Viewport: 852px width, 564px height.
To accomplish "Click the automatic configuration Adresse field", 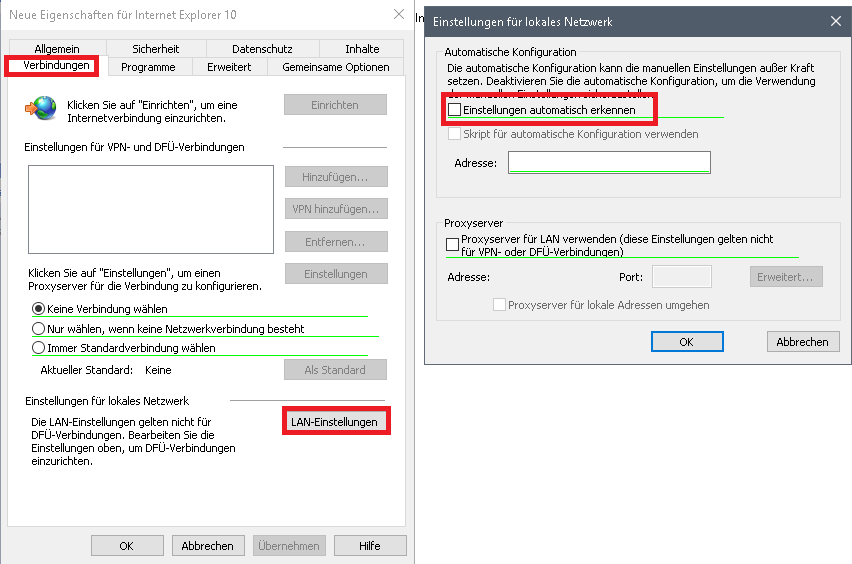I will click(609, 162).
